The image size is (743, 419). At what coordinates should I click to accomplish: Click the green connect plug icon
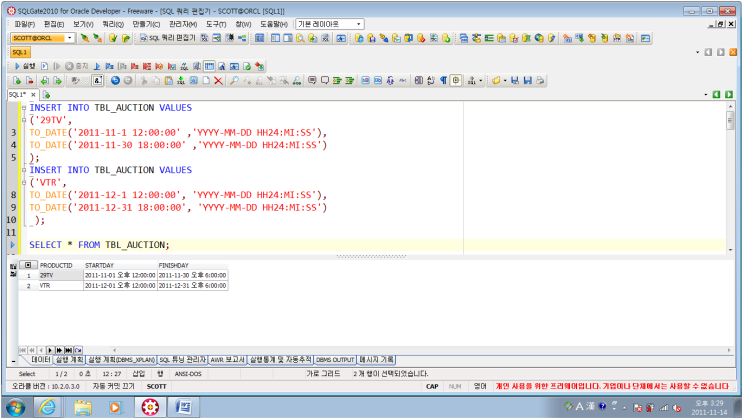[x=85, y=38]
